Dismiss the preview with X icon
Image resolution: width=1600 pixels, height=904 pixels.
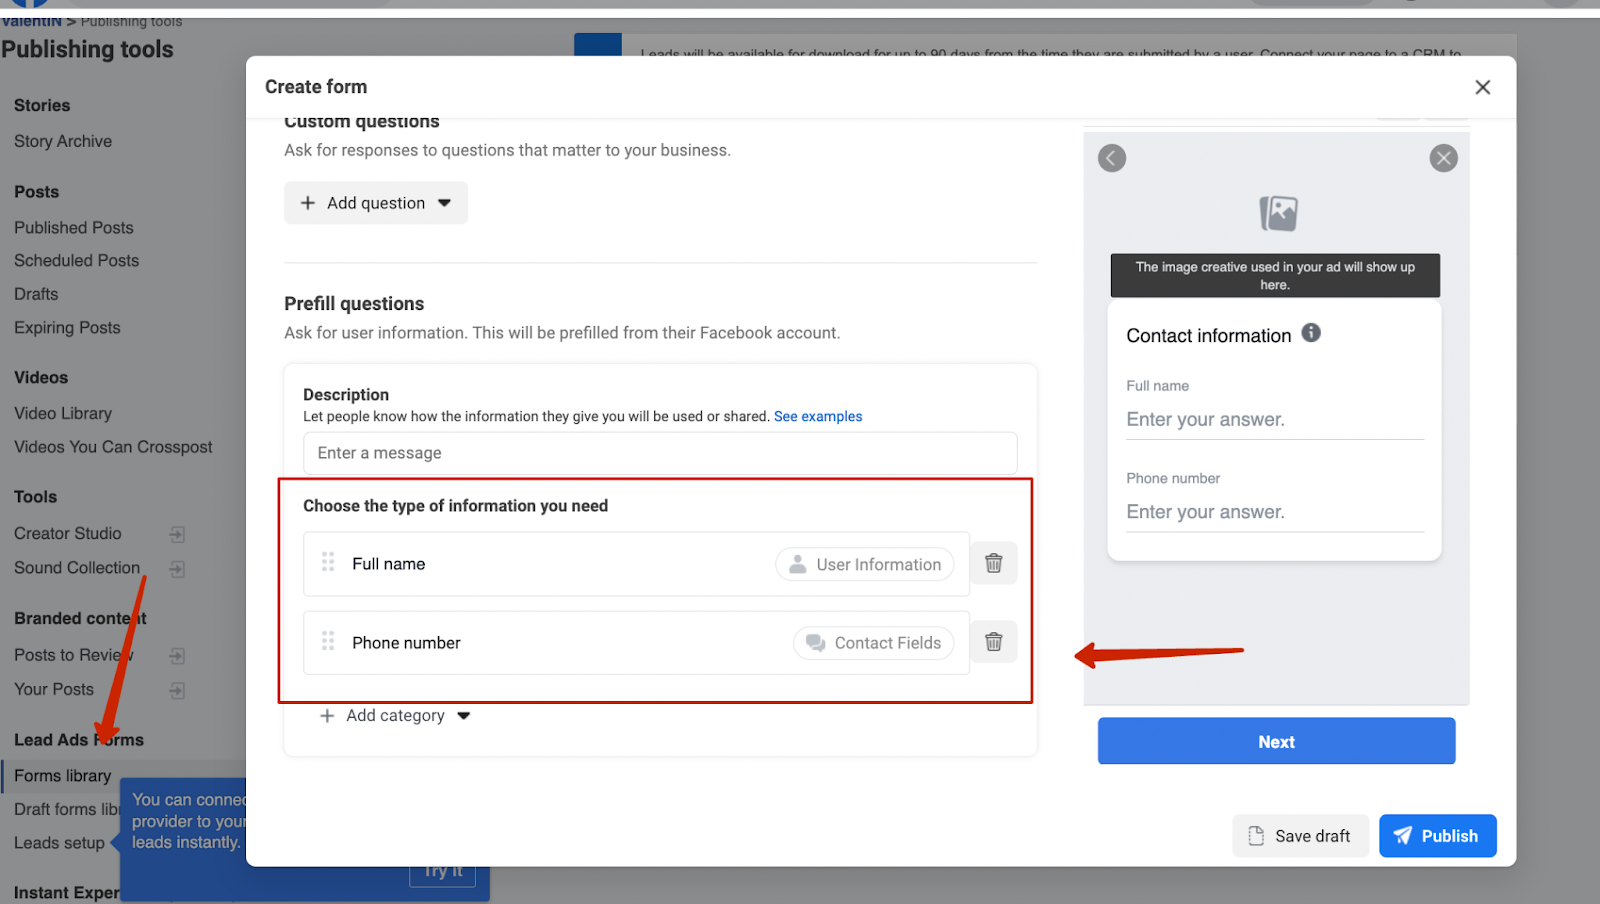[x=1443, y=158]
